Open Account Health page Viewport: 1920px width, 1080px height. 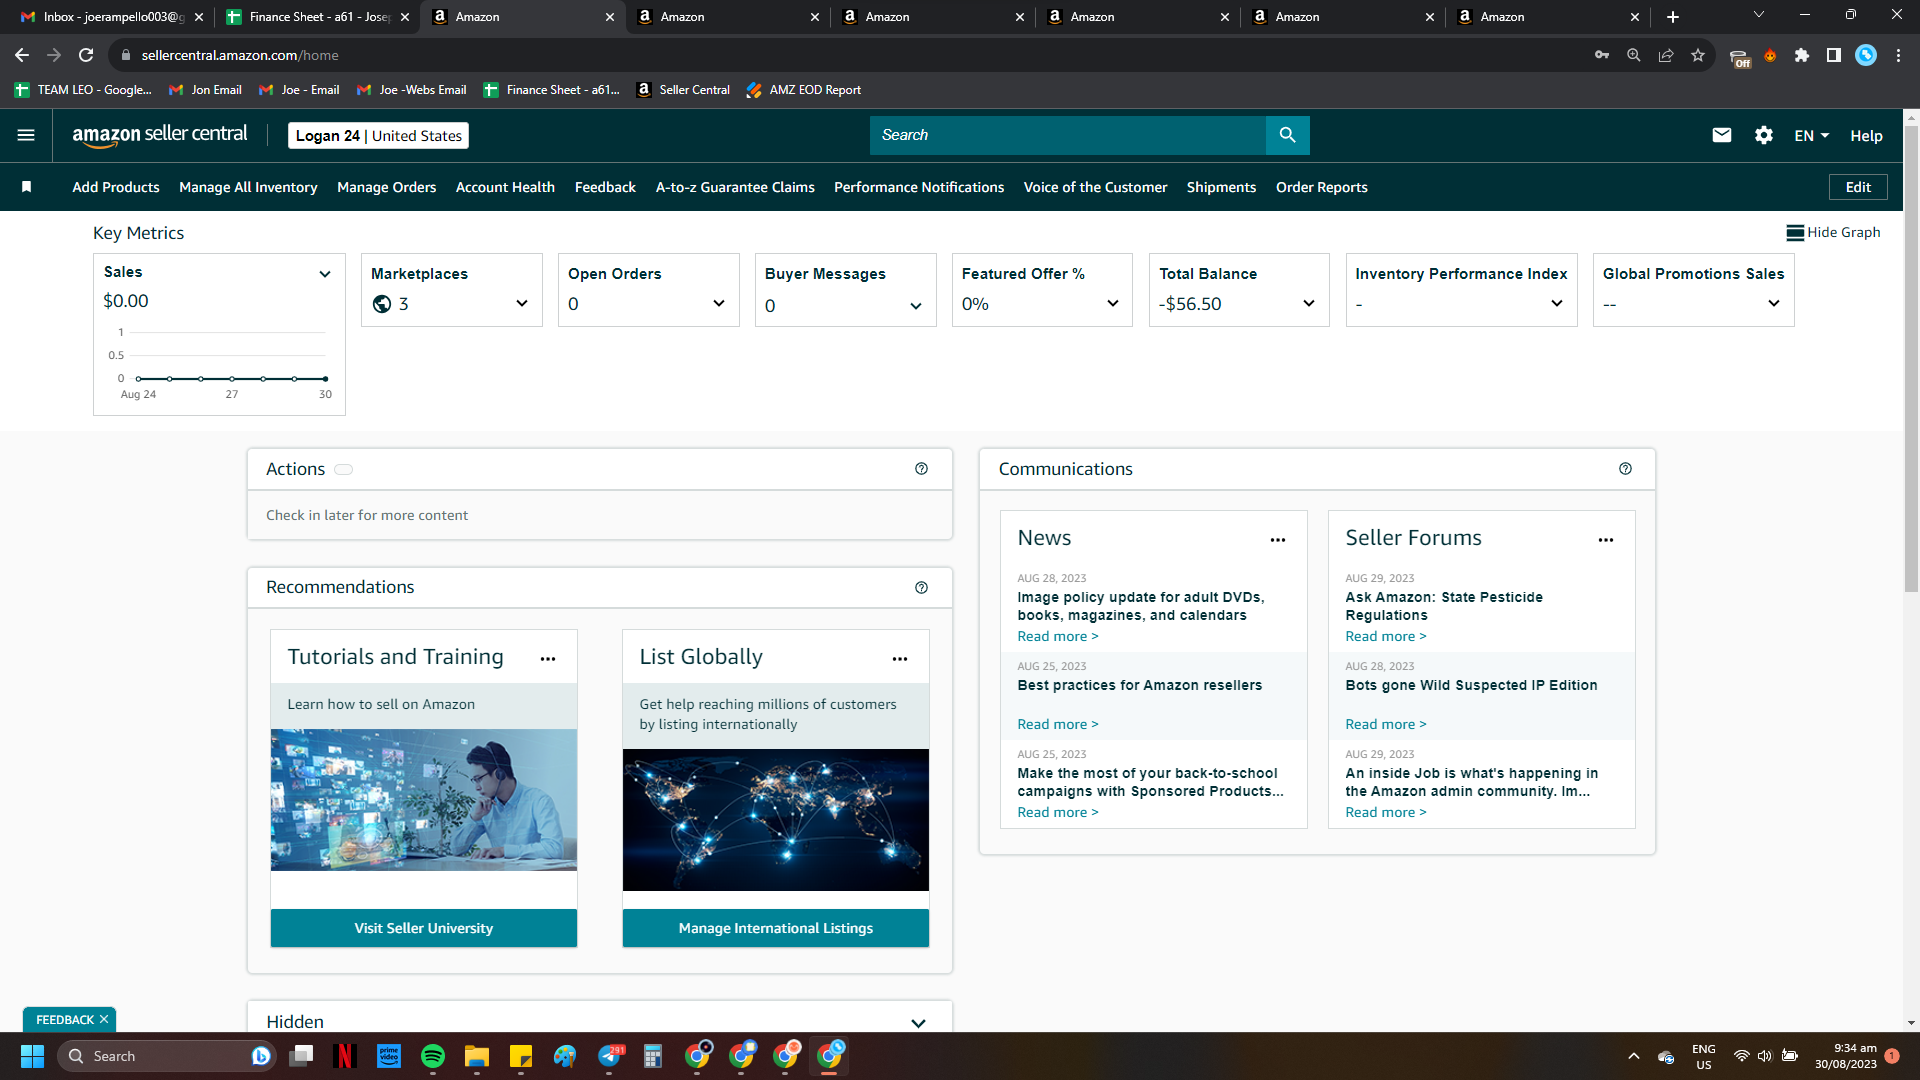[x=505, y=187]
